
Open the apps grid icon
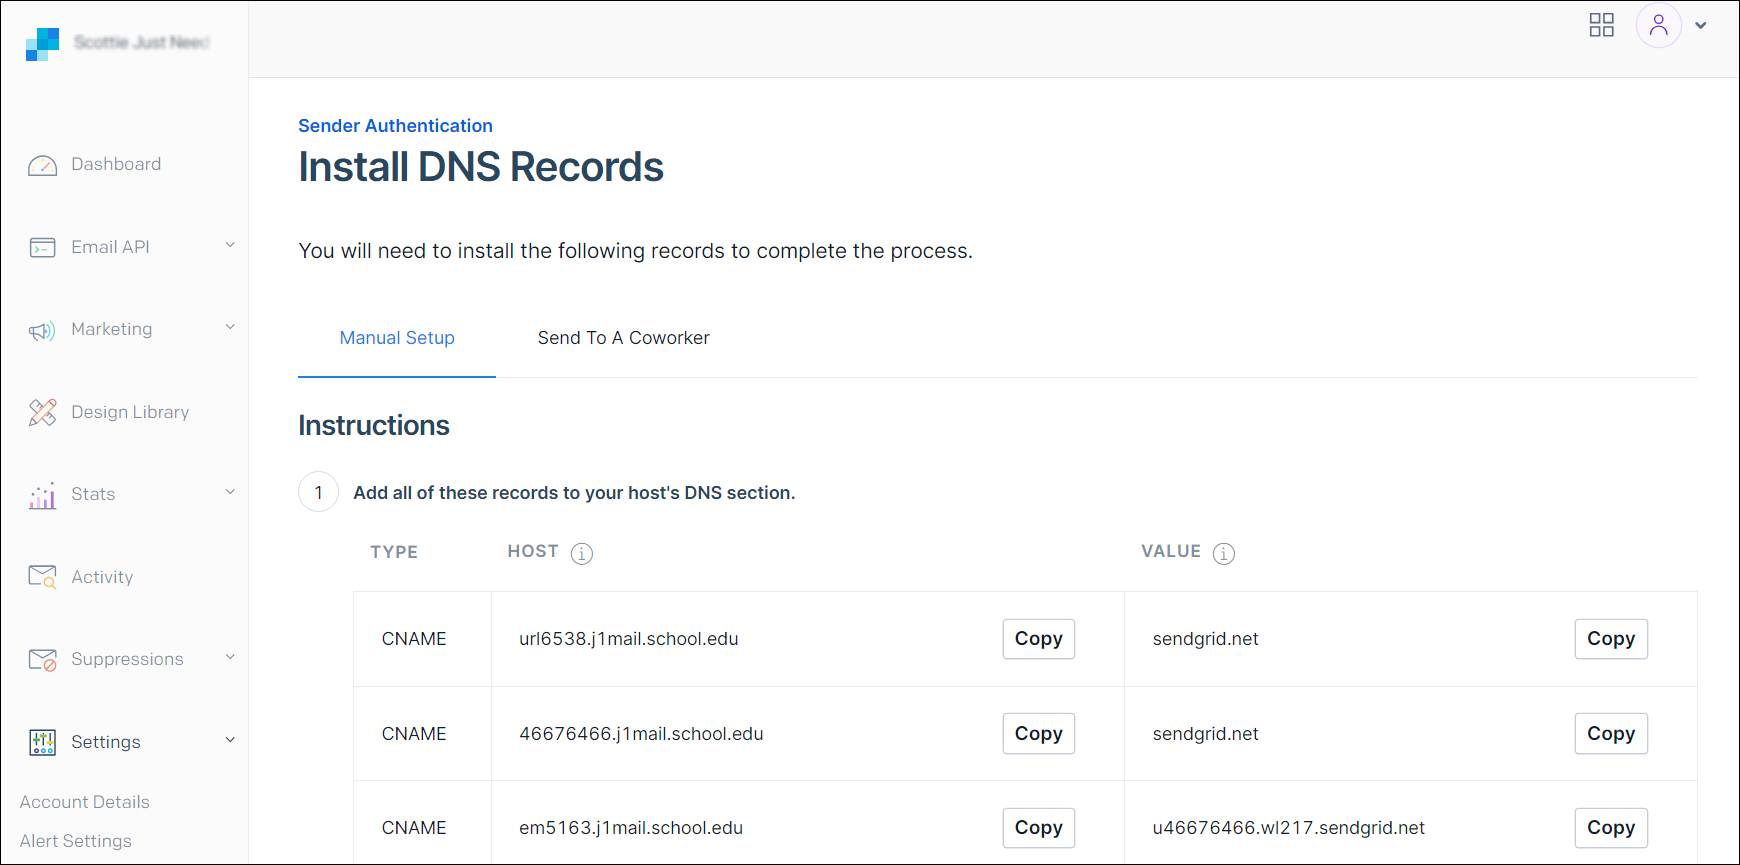[1601, 25]
